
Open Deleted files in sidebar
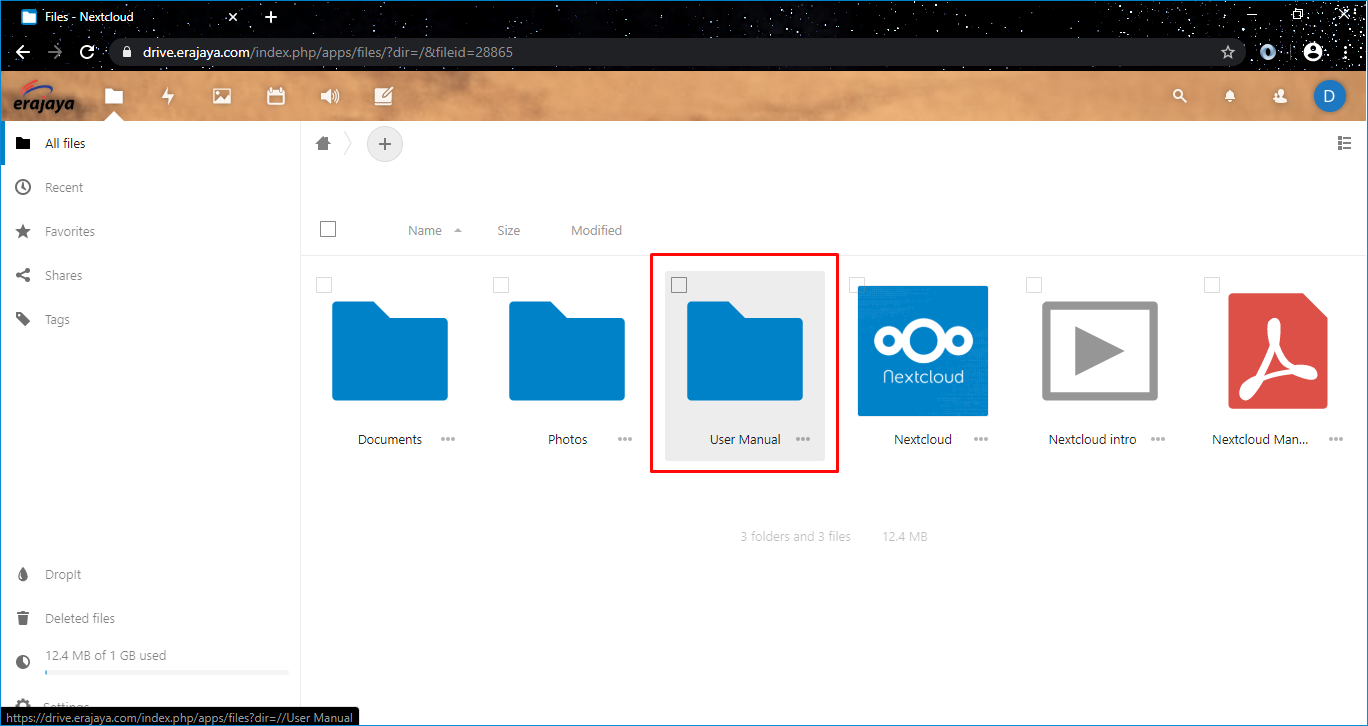[x=150, y=618]
